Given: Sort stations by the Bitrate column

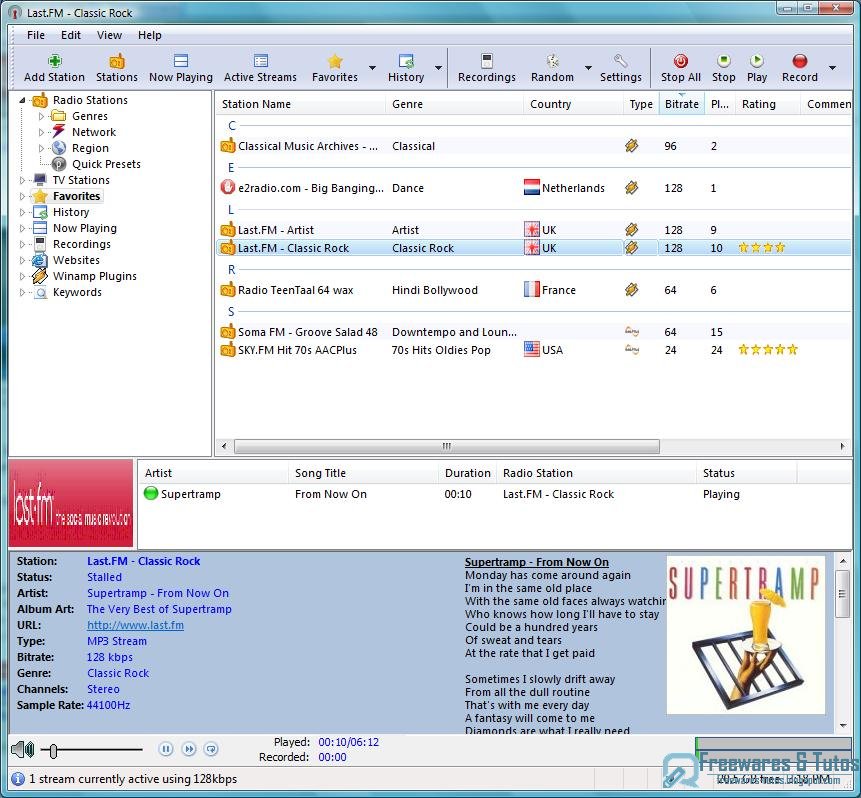Looking at the screenshot, I should [681, 103].
